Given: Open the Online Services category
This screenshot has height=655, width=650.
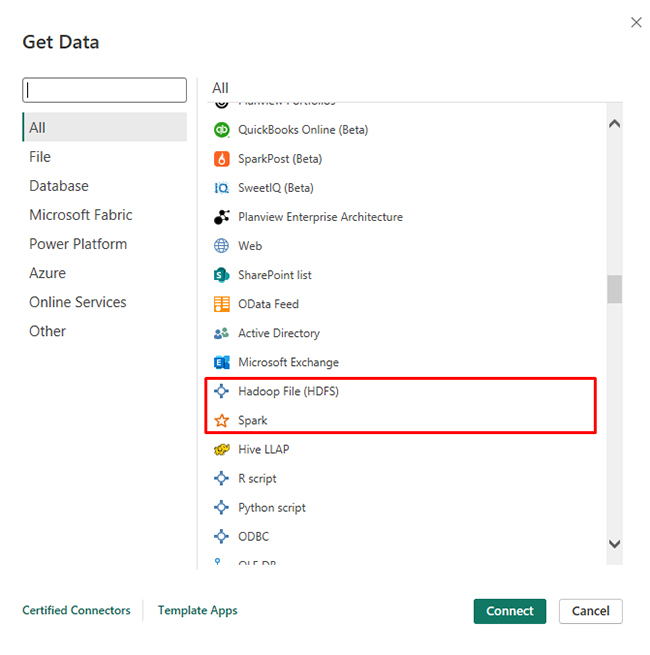Looking at the screenshot, I should click(x=104, y=302).
